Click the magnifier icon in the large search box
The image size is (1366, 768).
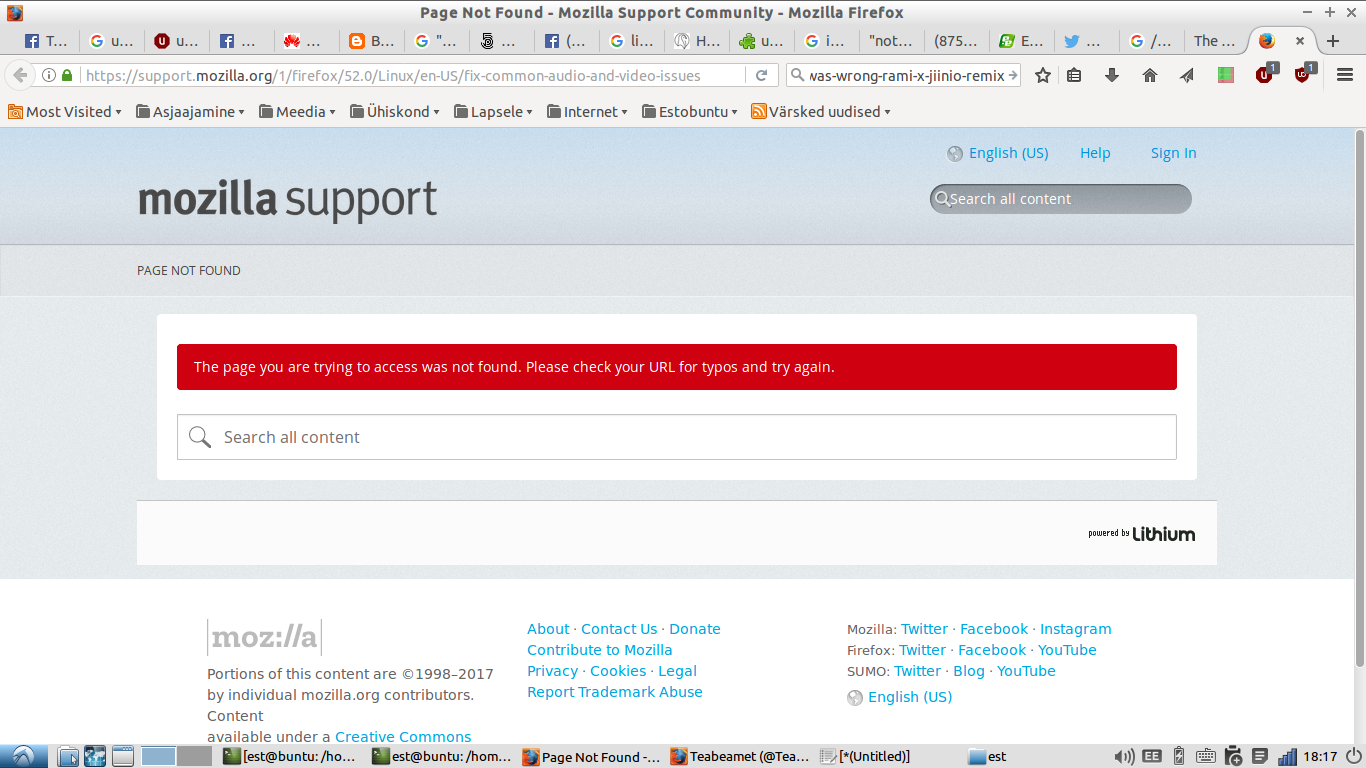point(200,437)
